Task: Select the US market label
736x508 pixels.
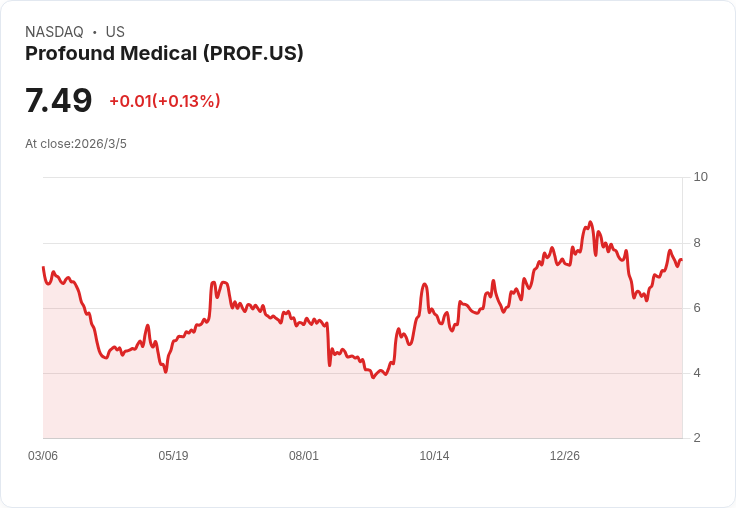Action: coord(115,32)
